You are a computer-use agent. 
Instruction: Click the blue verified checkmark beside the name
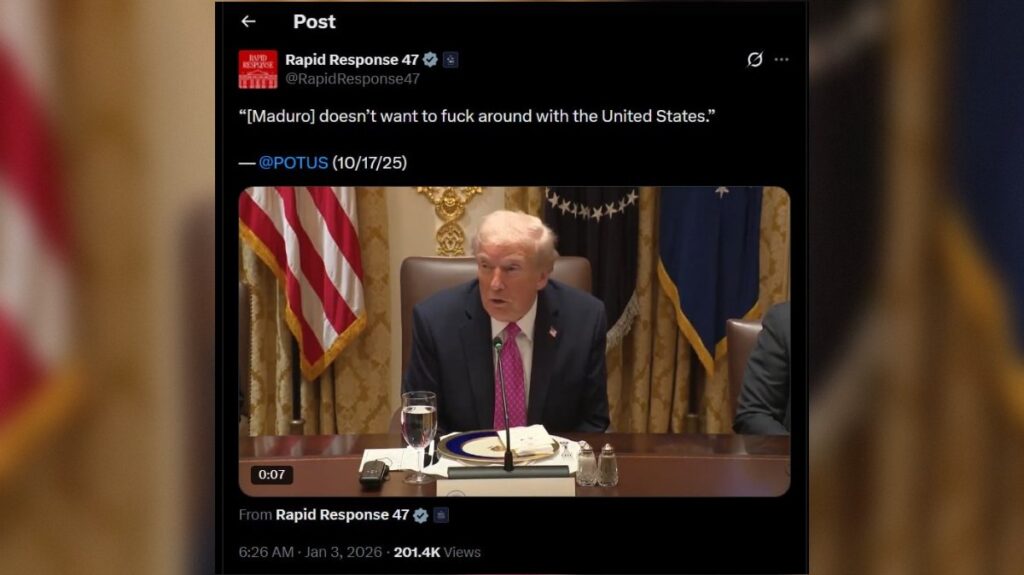pyautogui.click(x=430, y=59)
